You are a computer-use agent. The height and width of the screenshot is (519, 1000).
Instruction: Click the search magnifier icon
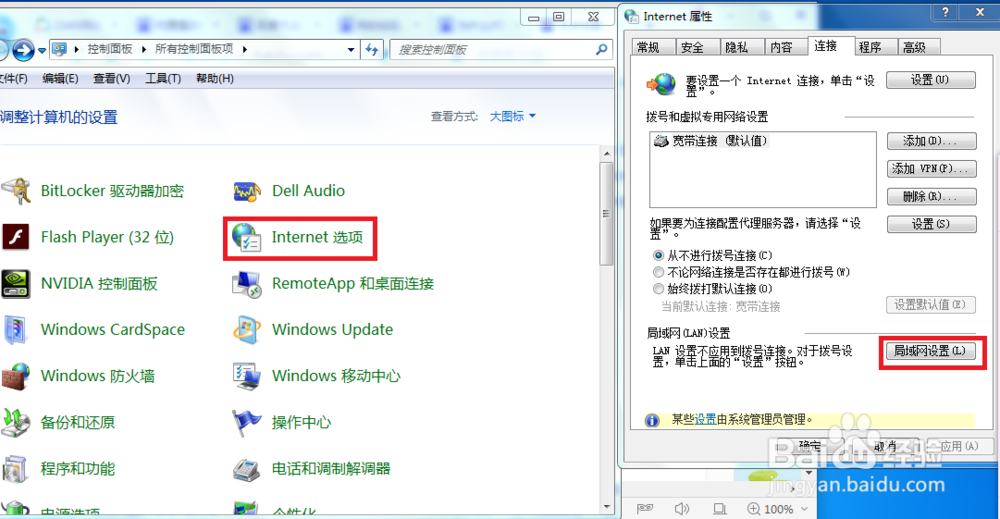click(601, 49)
